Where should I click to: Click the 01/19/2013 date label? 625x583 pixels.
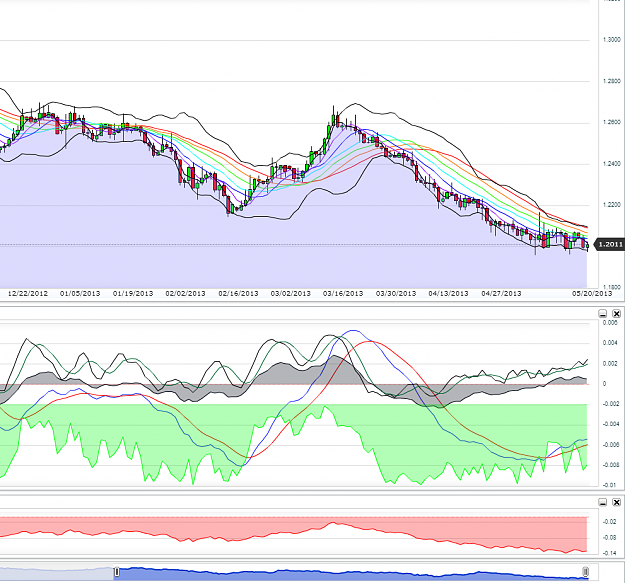[x=133, y=294]
